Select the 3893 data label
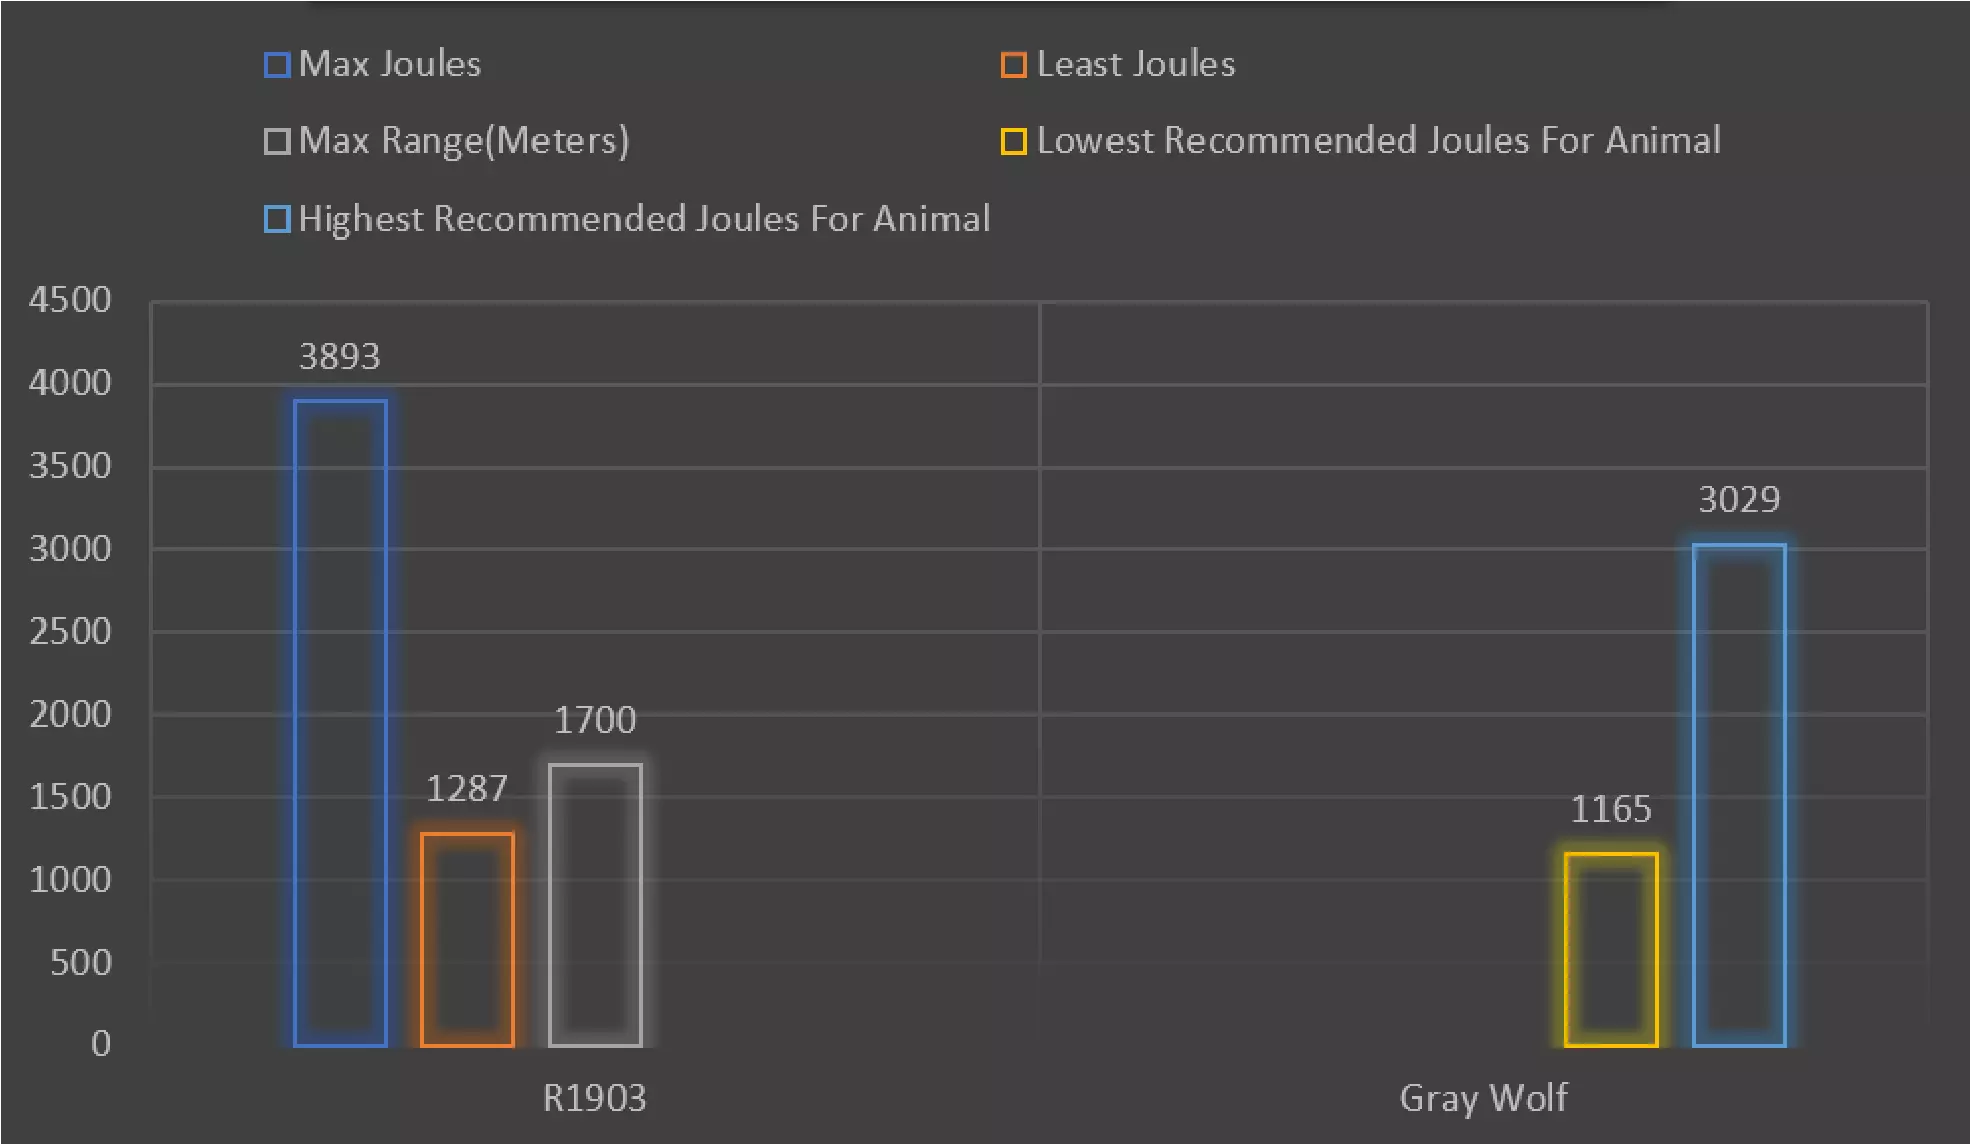 click(340, 357)
